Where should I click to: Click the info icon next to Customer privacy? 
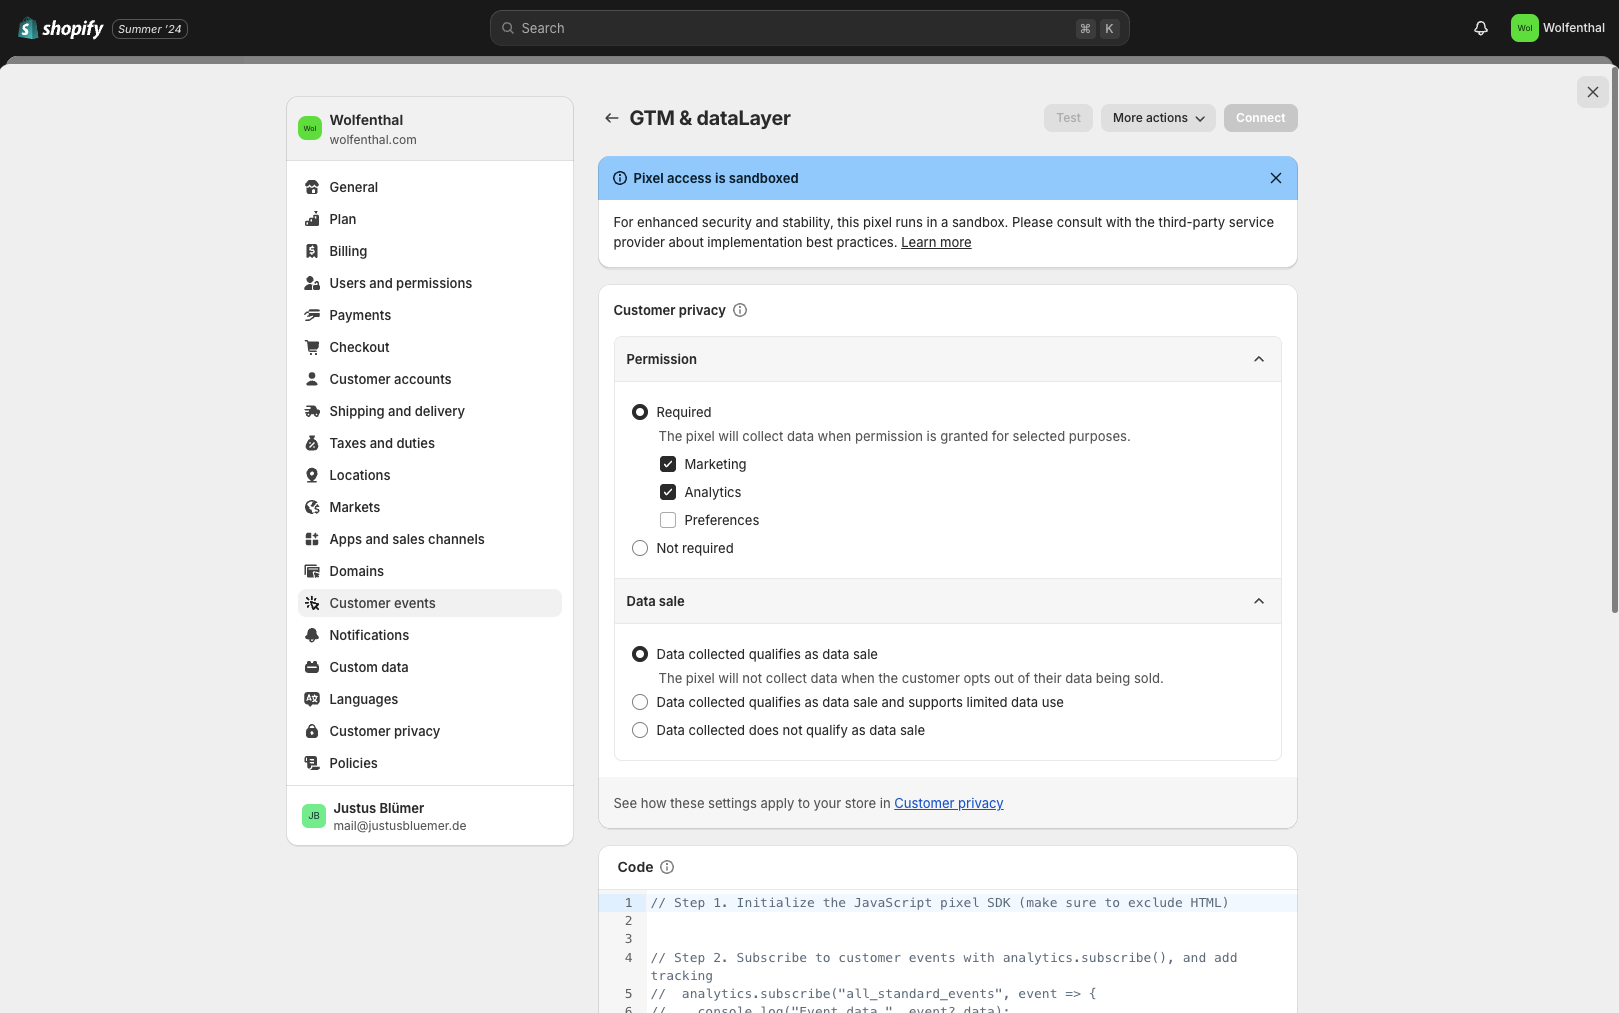(740, 310)
